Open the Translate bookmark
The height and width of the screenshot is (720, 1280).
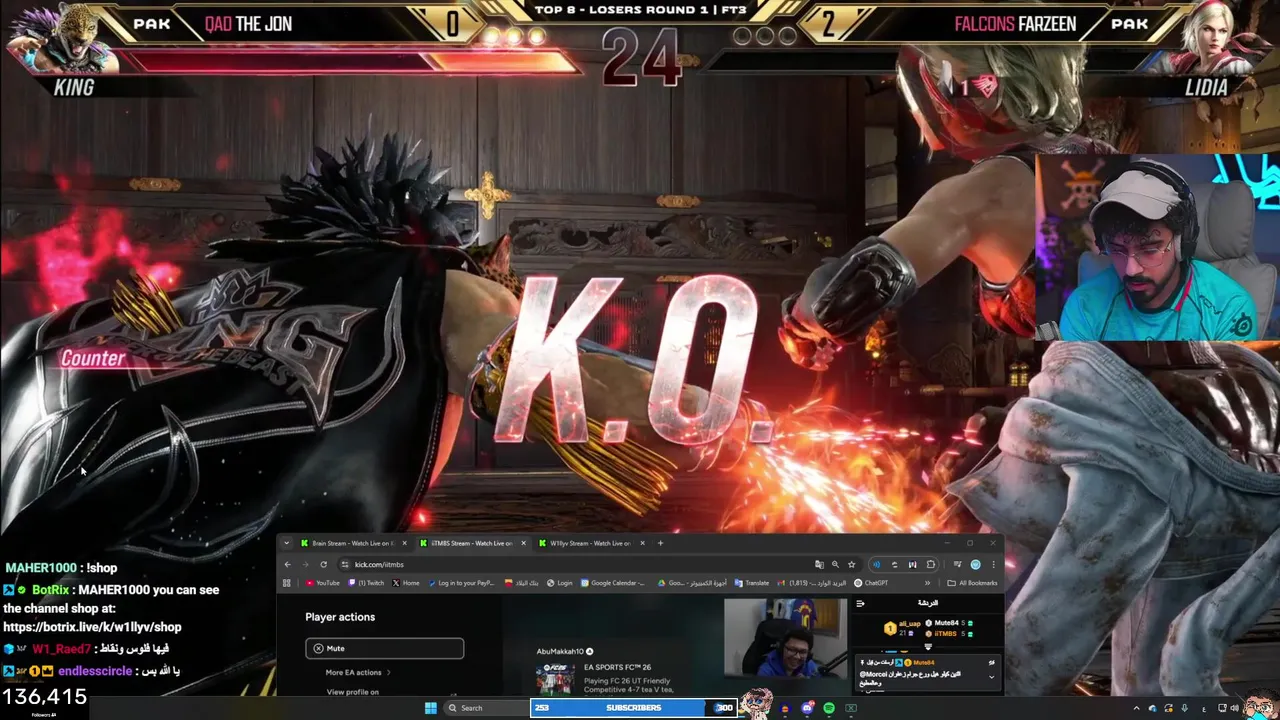coord(753,583)
